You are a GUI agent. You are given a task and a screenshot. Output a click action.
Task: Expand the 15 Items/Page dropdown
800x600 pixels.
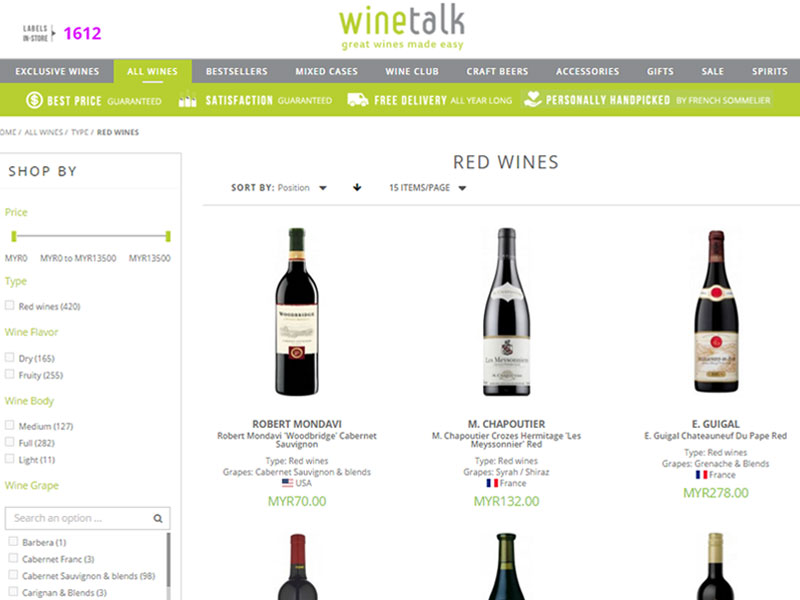tap(428, 188)
